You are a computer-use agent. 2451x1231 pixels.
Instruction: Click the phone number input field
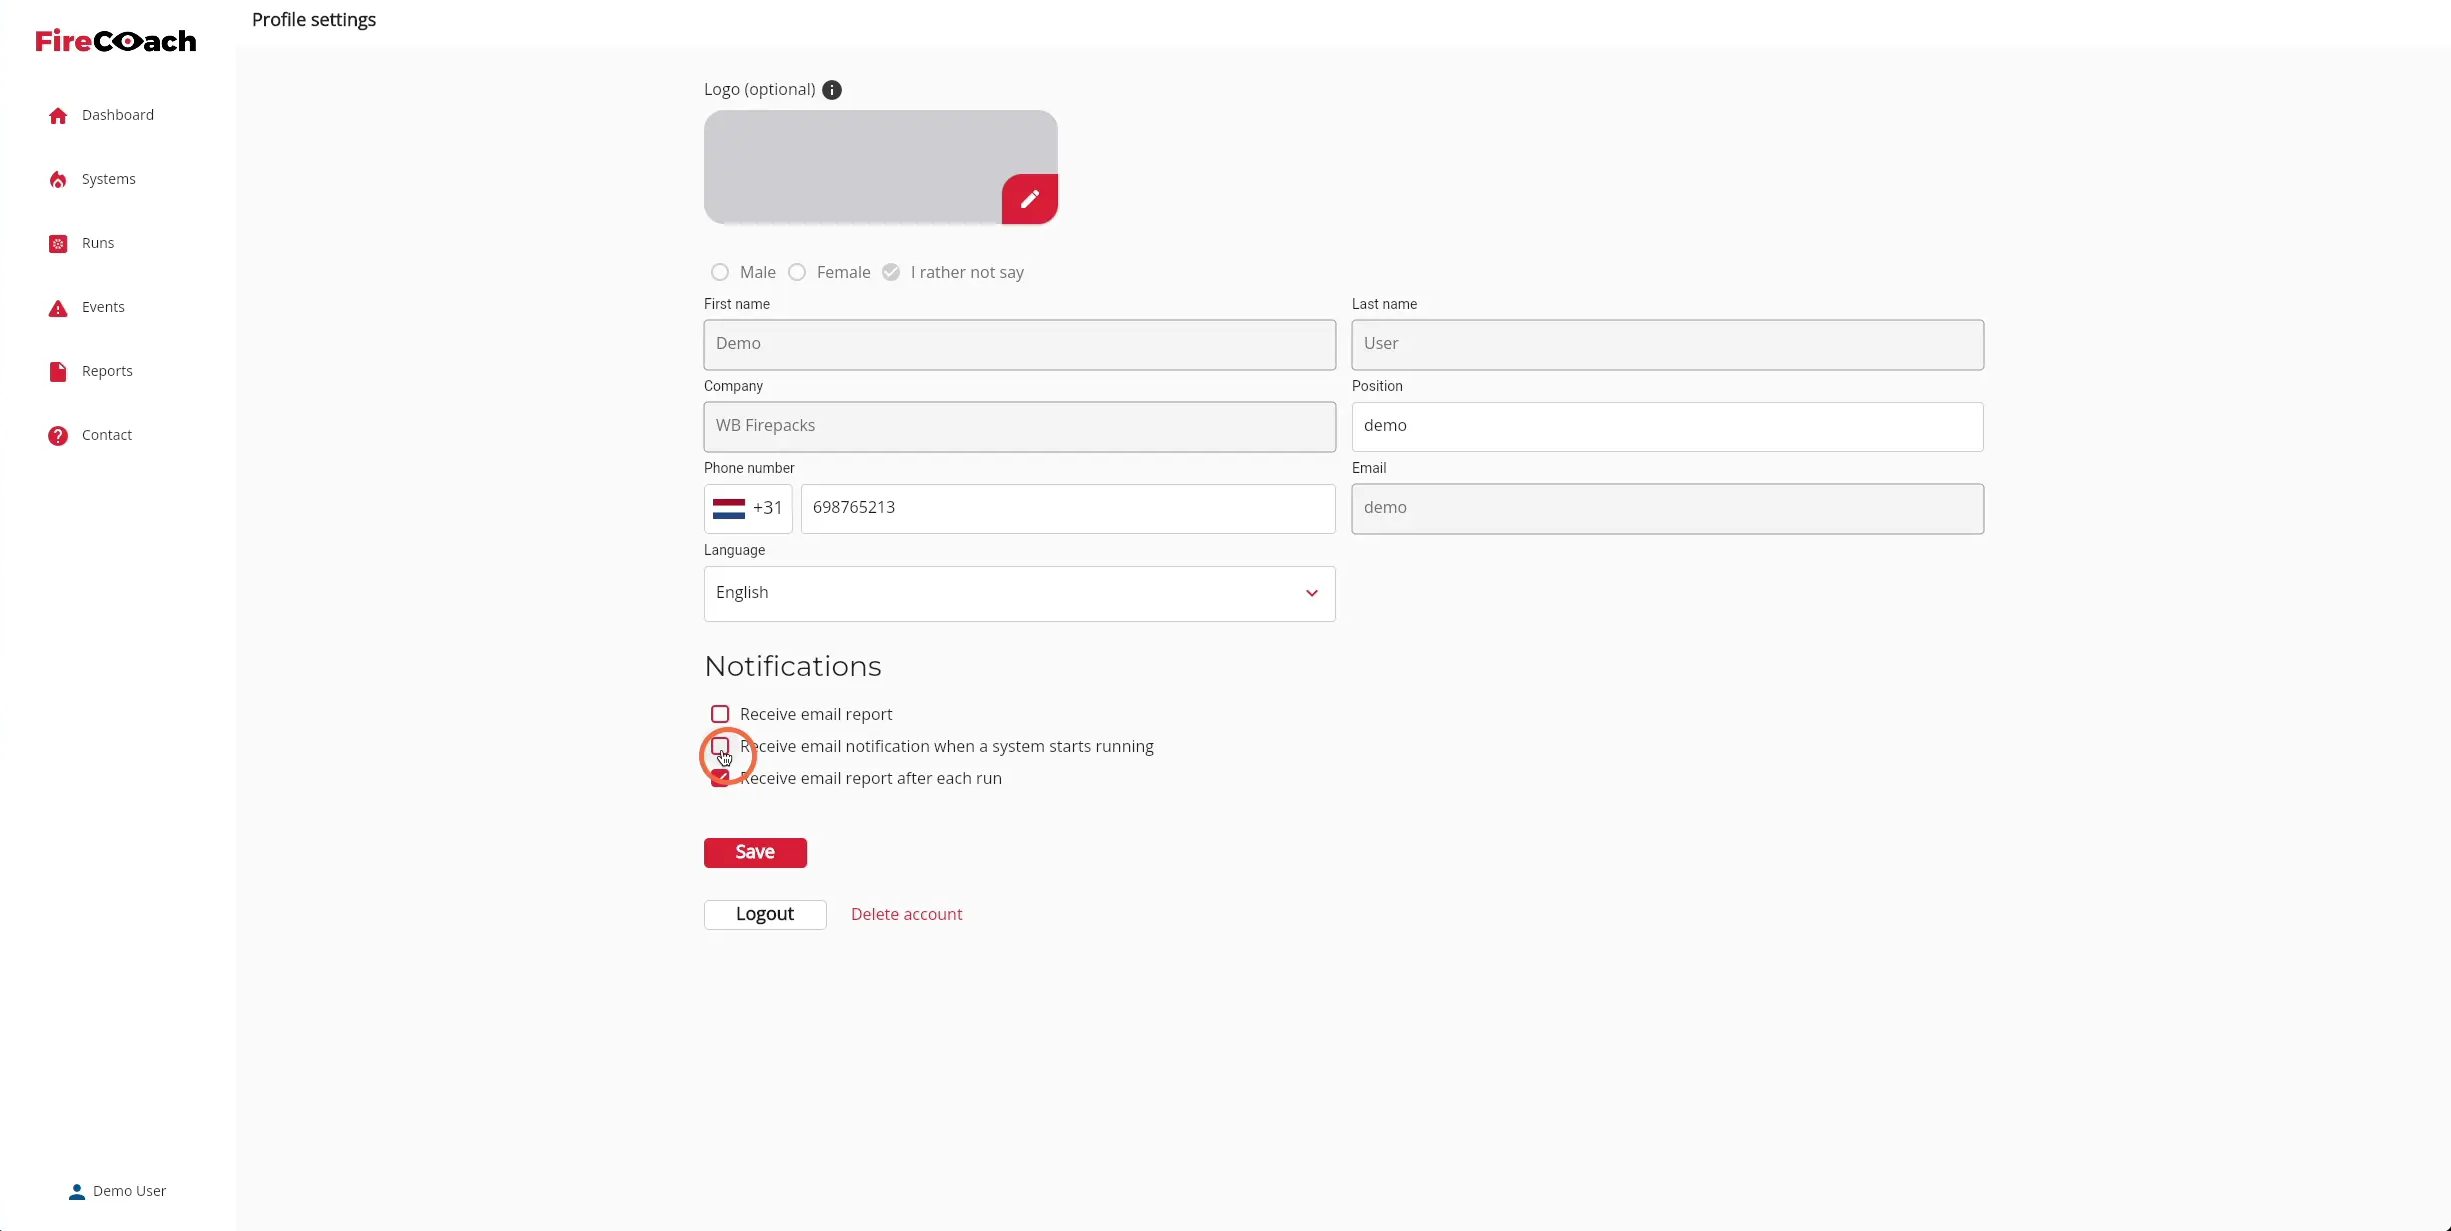tap(1068, 509)
